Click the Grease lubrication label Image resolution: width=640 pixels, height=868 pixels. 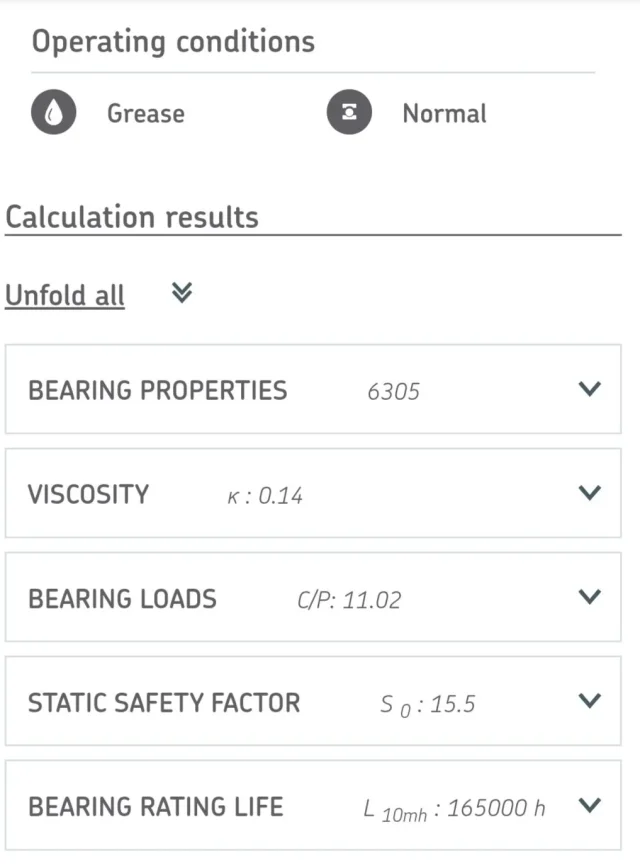tap(146, 113)
